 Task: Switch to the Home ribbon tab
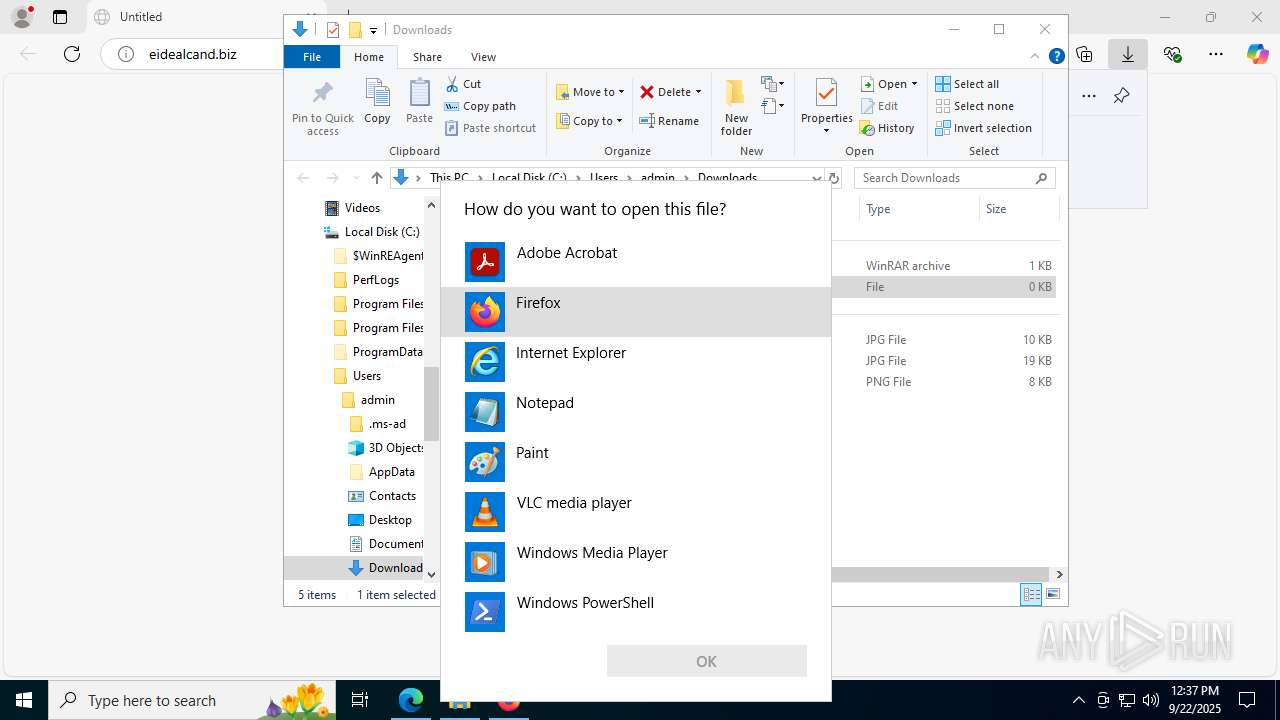click(x=368, y=57)
